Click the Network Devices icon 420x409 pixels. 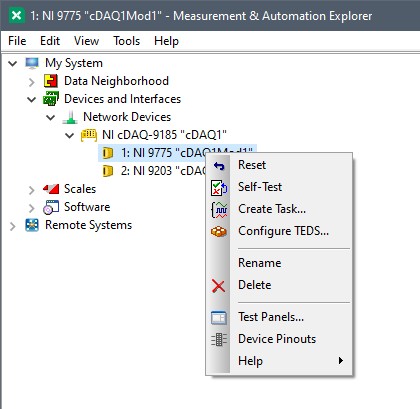[x=70, y=117]
